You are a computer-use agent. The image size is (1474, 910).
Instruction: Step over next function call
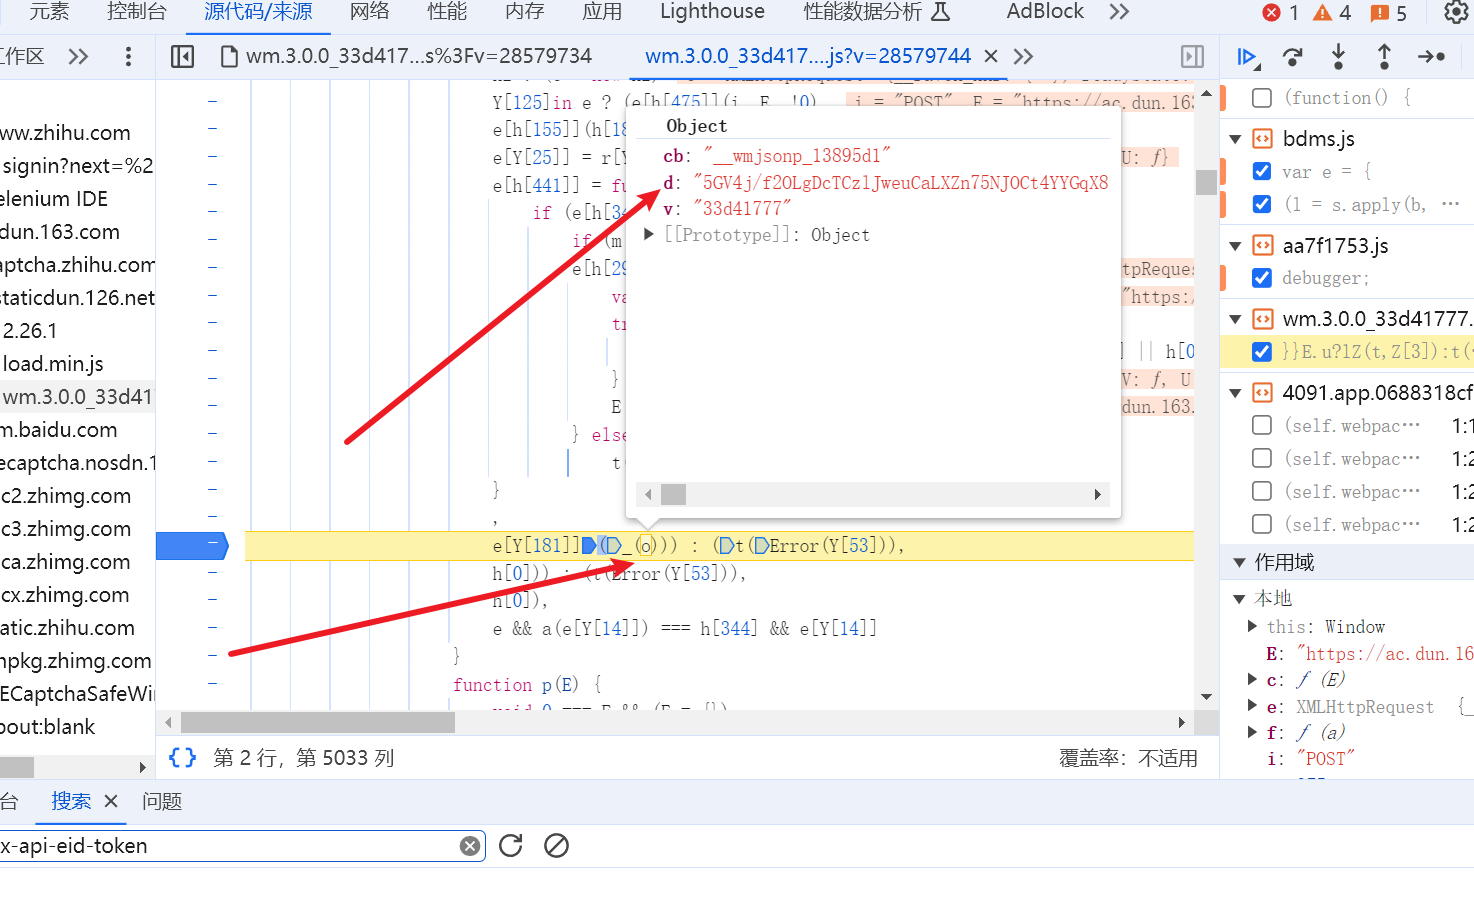point(1293,57)
